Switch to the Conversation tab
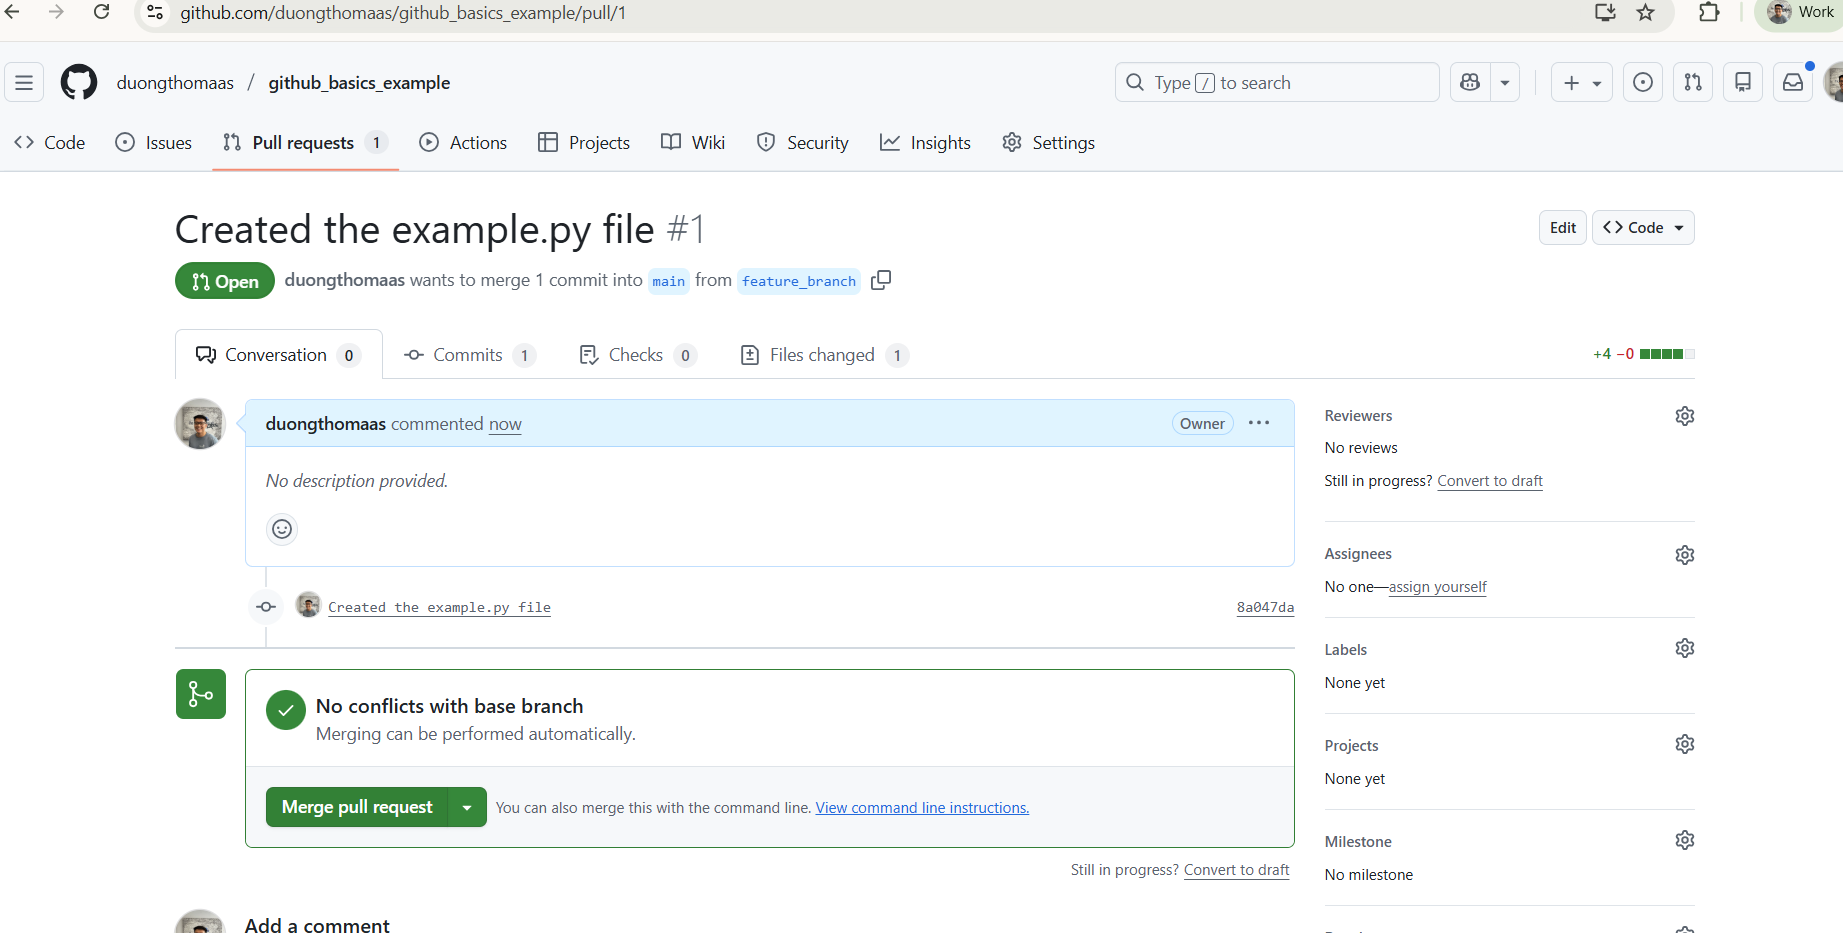This screenshot has height=933, width=1843. [279, 355]
